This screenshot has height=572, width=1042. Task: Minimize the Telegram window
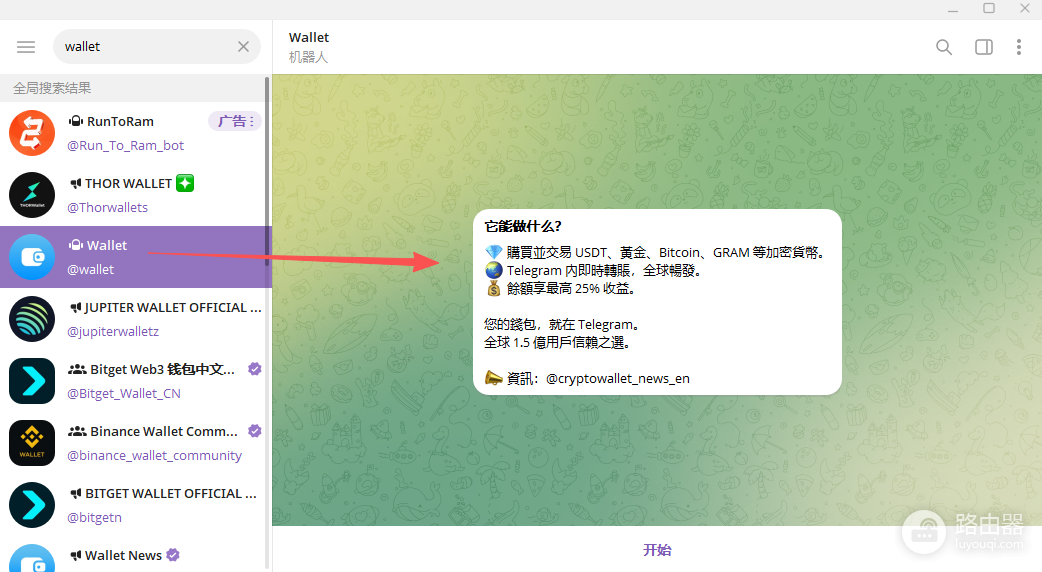(953, 9)
